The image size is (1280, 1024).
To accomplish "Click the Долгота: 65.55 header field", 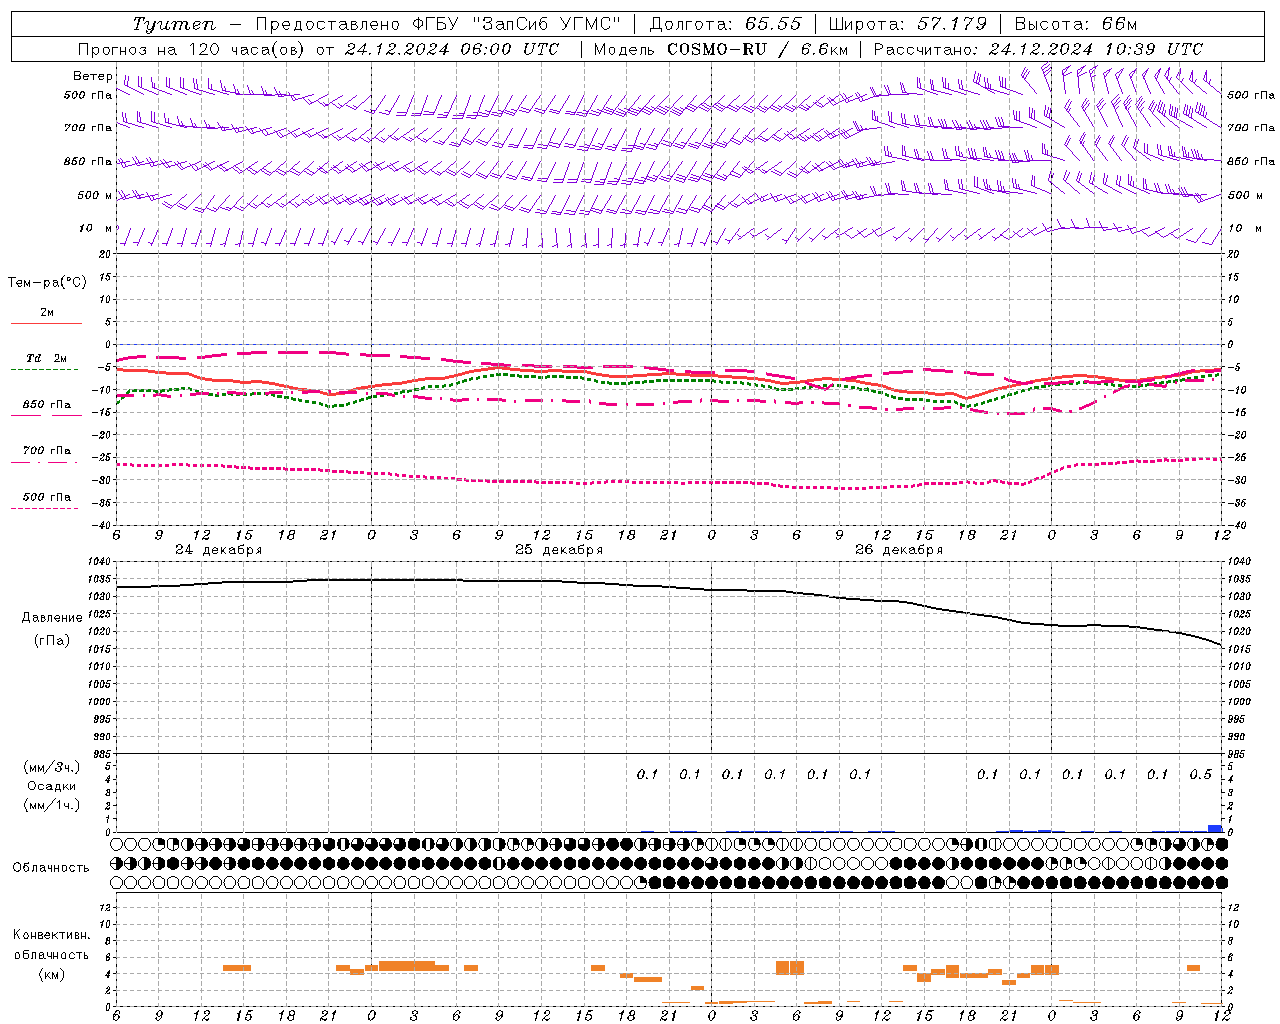I will (726, 24).
